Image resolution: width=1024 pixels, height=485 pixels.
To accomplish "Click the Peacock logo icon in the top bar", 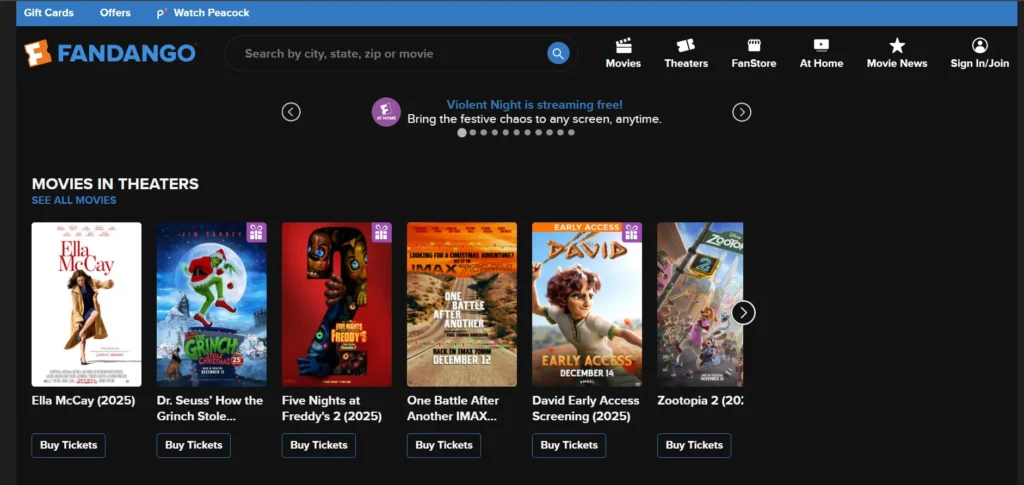I will (x=162, y=13).
